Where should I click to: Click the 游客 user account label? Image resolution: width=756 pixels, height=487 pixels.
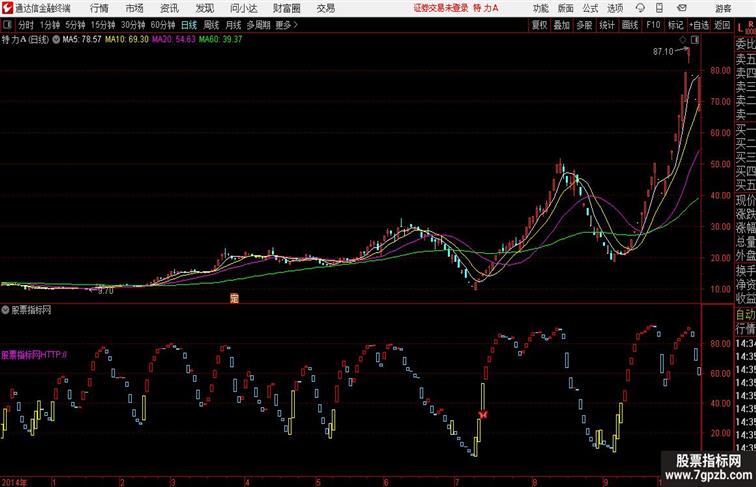click(723, 8)
